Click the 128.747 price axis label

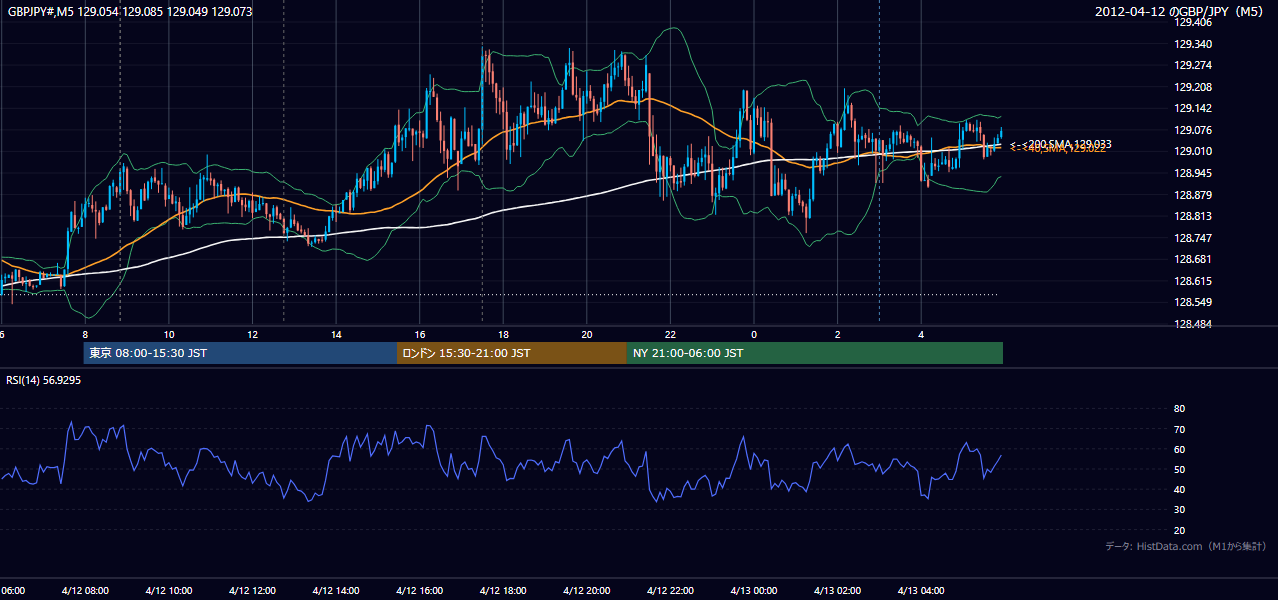point(1193,238)
